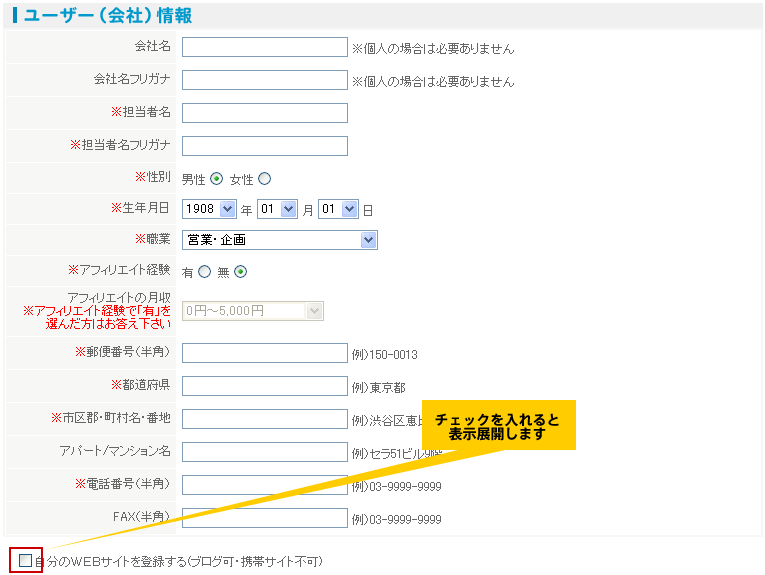Click the 電話番号 input field
Viewport: 765px width, 575px height.
pyautogui.click(x=264, y=485)
